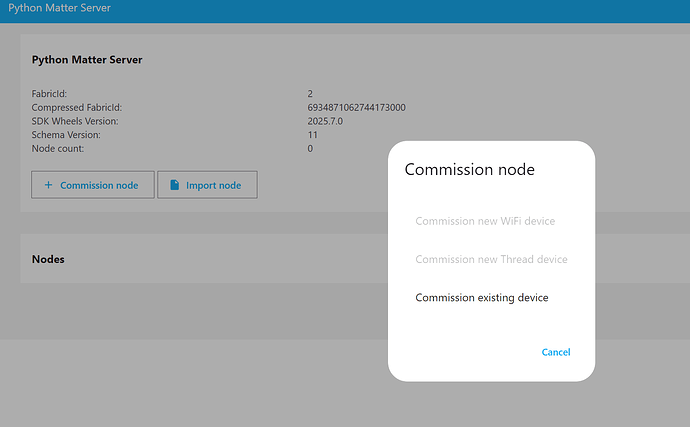Click the Compressed FabricId value 6934871062744173000
The height and width of the screenshot is (427, 690).
pos(356,107)
